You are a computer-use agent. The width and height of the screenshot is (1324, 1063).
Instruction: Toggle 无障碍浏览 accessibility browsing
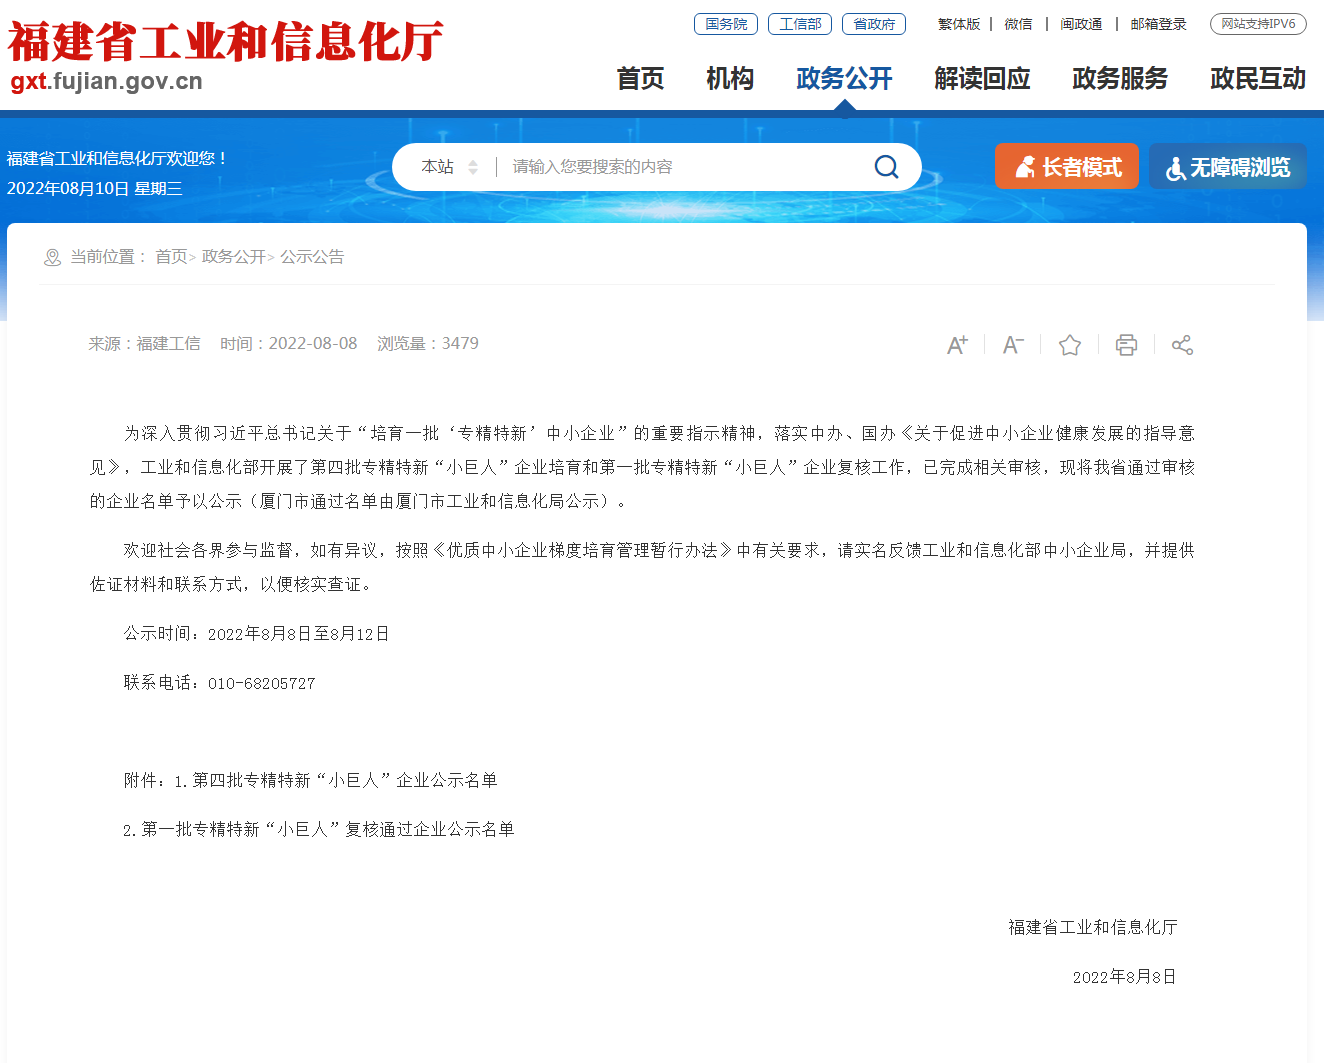pyautogui.click(x=1228, y=167)
